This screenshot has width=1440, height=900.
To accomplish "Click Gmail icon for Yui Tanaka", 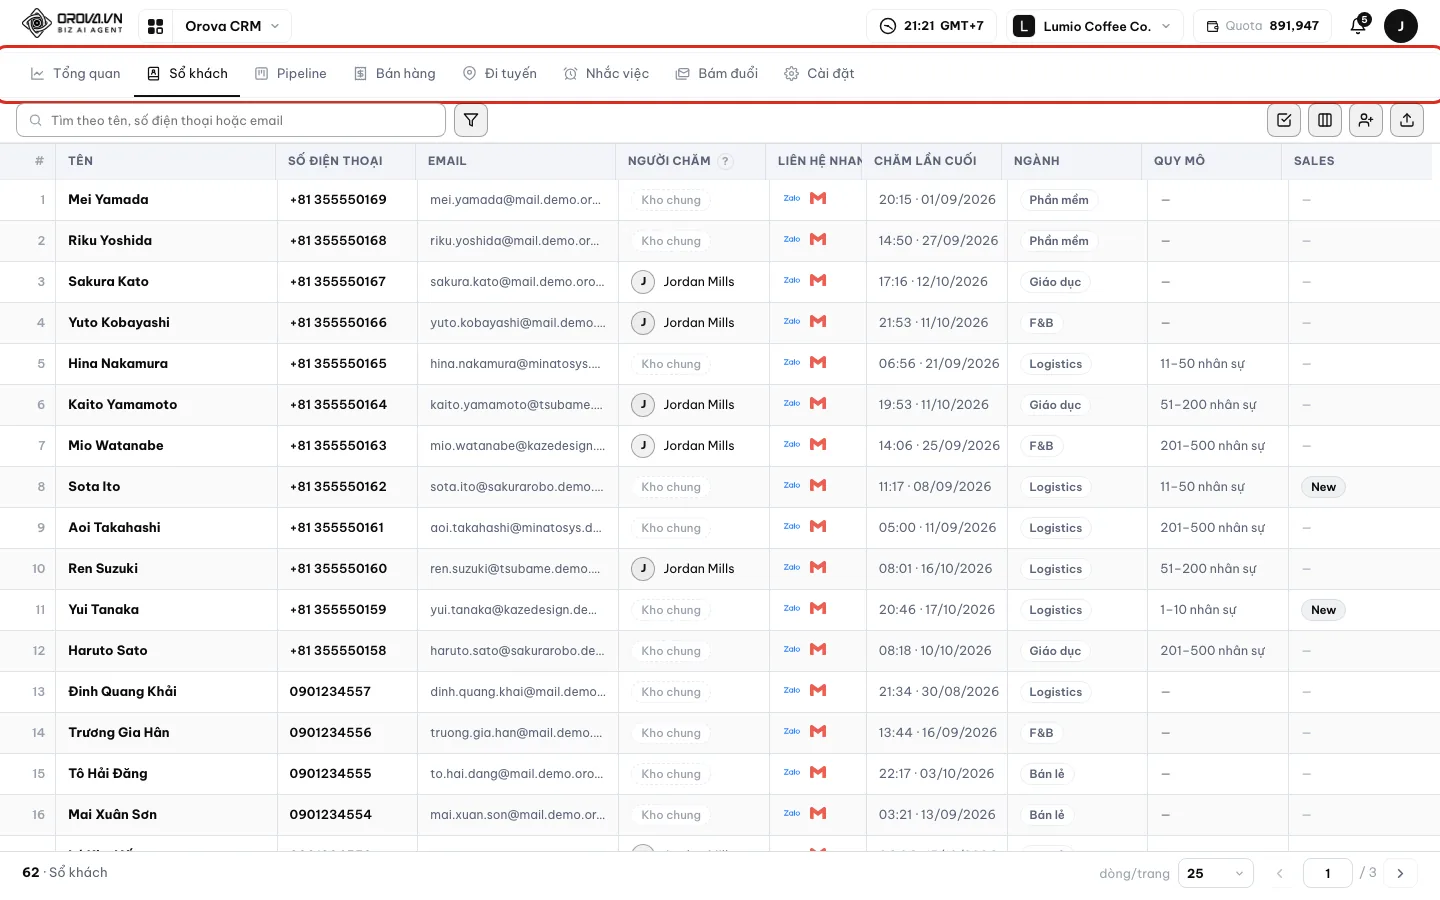I will [818, 609].
